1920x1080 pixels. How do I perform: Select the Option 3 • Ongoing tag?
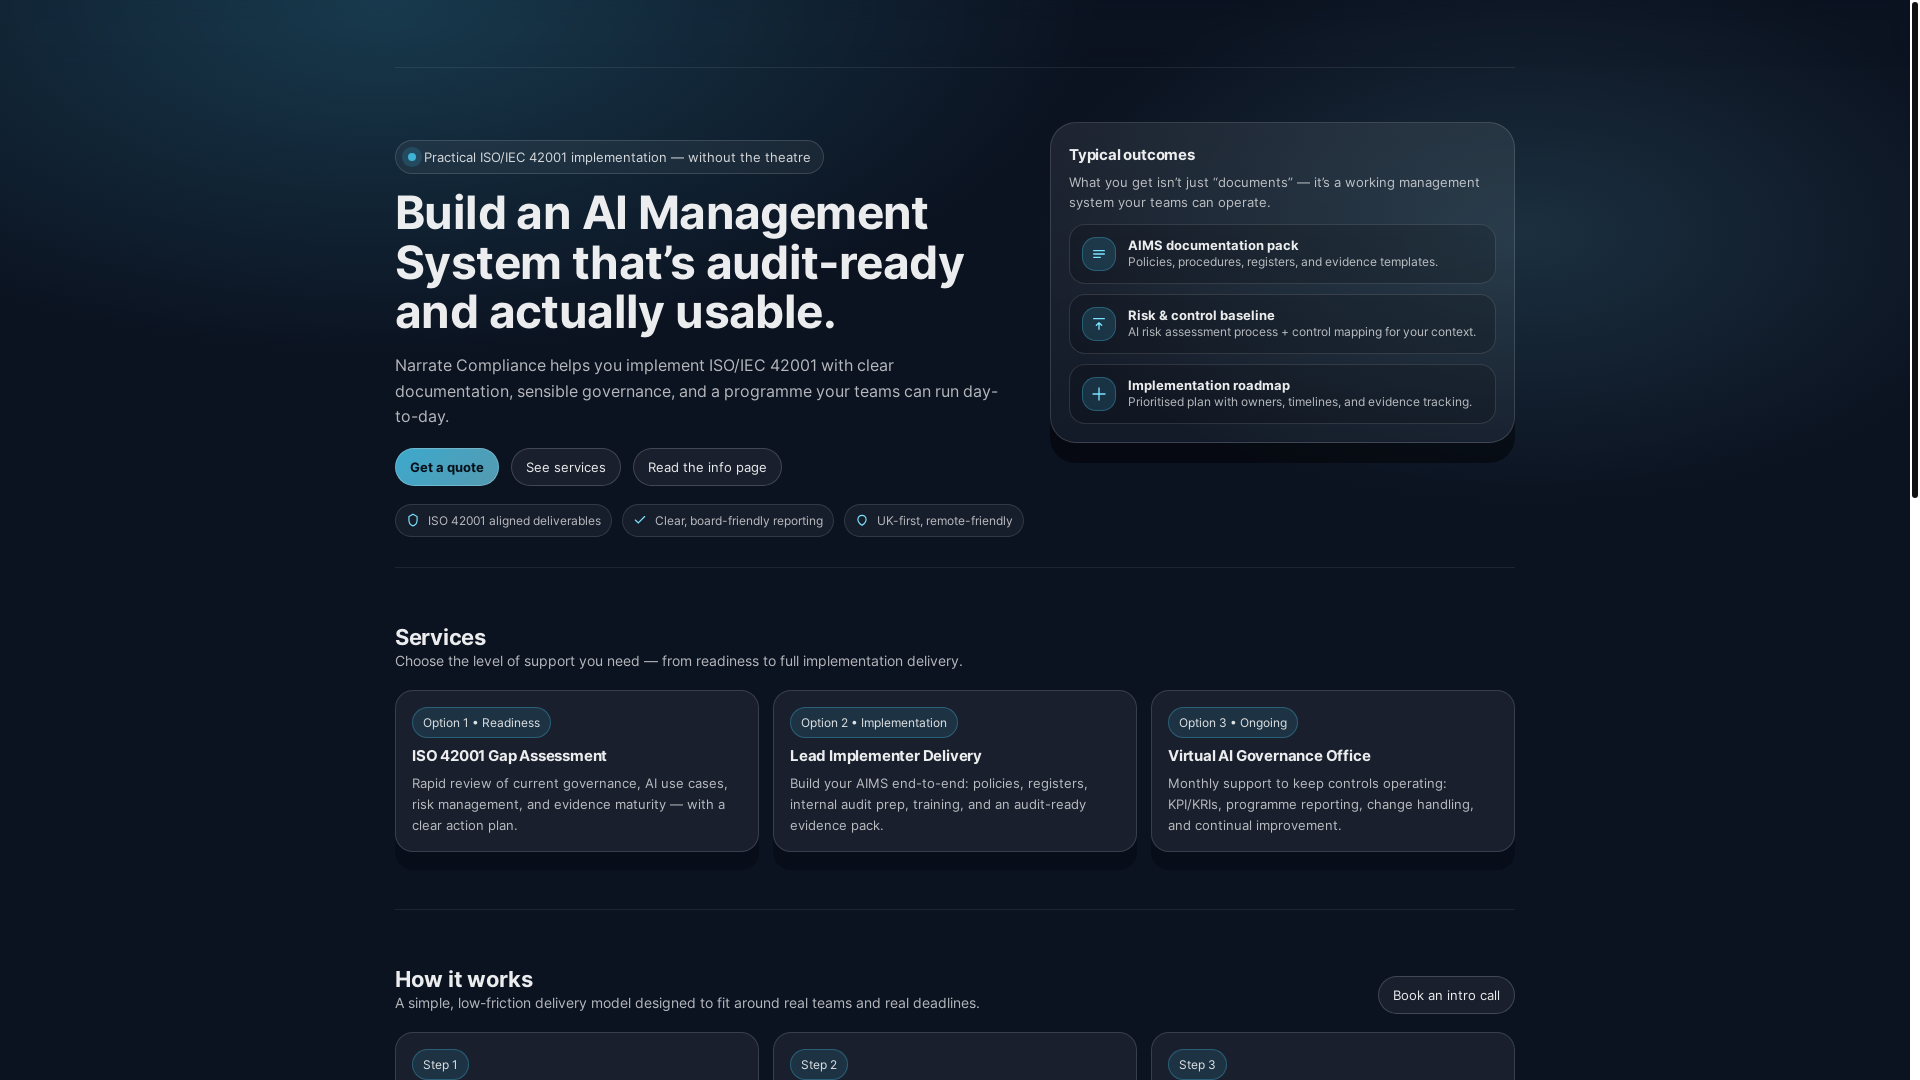pyautogui.click(x=1233, y=723)
